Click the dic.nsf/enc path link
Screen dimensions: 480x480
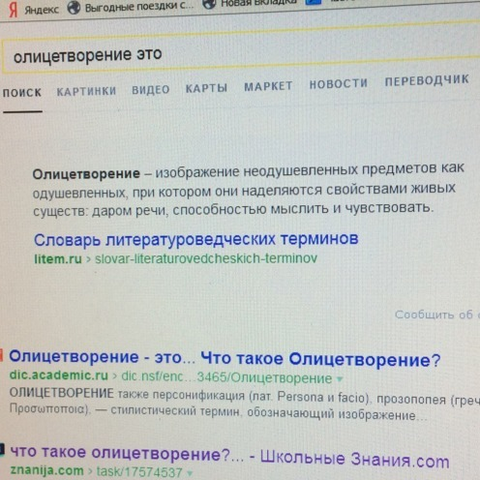pos(227,378)
